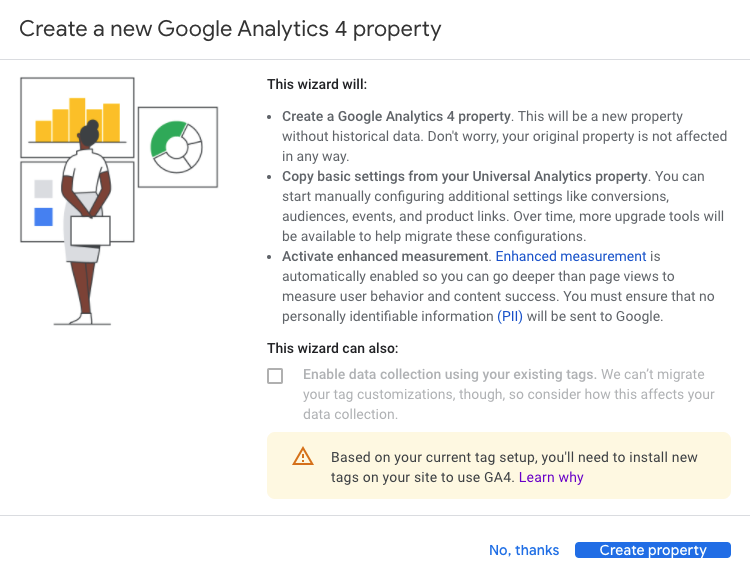Viewport: 750px width, 576px height.
Task: Click the gray square in illustration
Action: click(x=44, y=189)
